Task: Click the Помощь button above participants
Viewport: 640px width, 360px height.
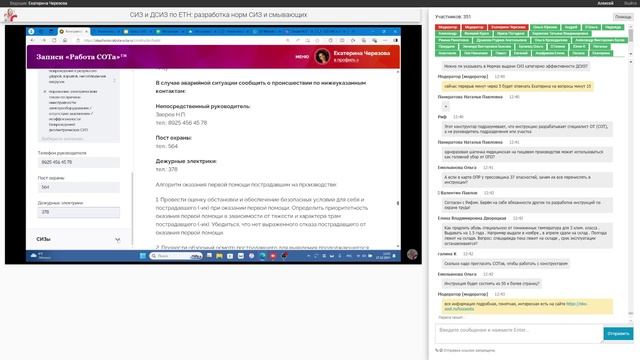Action: [x=623, y=17]
